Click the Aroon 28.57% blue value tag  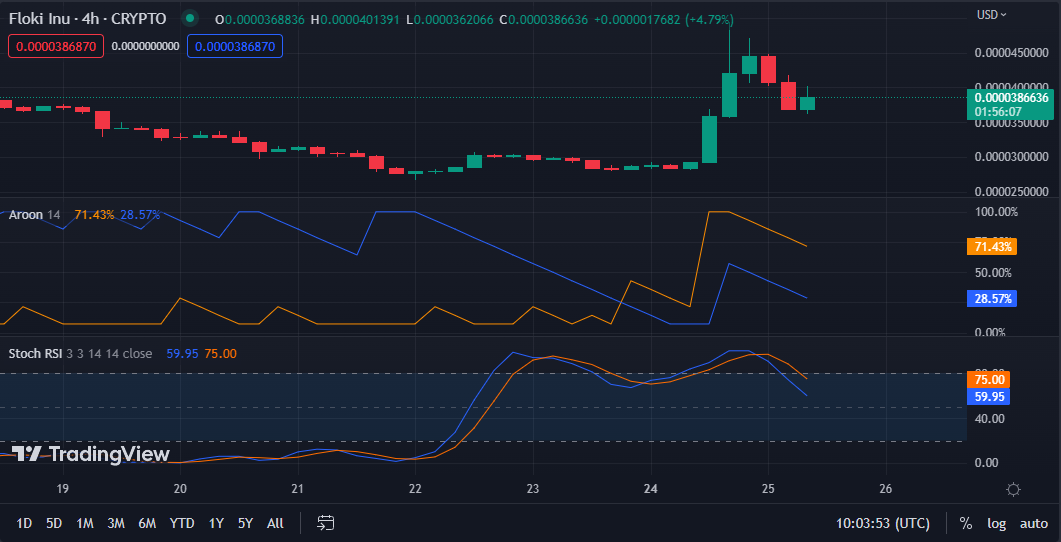pyautogui.click(x=992, y=298)
